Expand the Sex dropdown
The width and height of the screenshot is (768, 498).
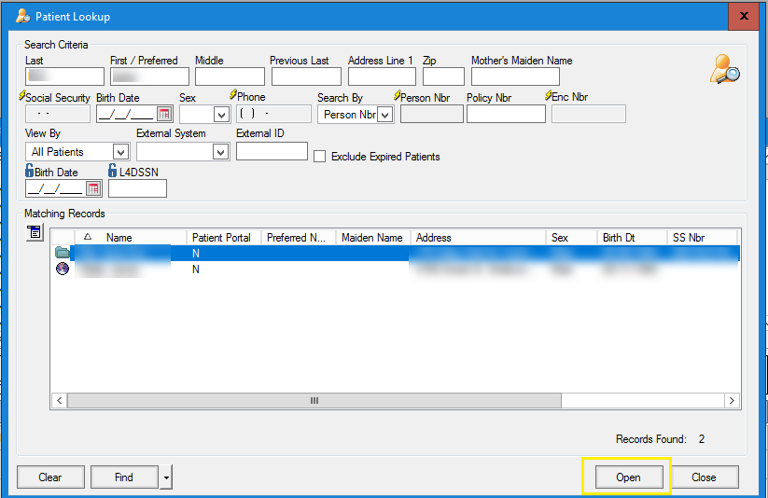tap(221, 115)
